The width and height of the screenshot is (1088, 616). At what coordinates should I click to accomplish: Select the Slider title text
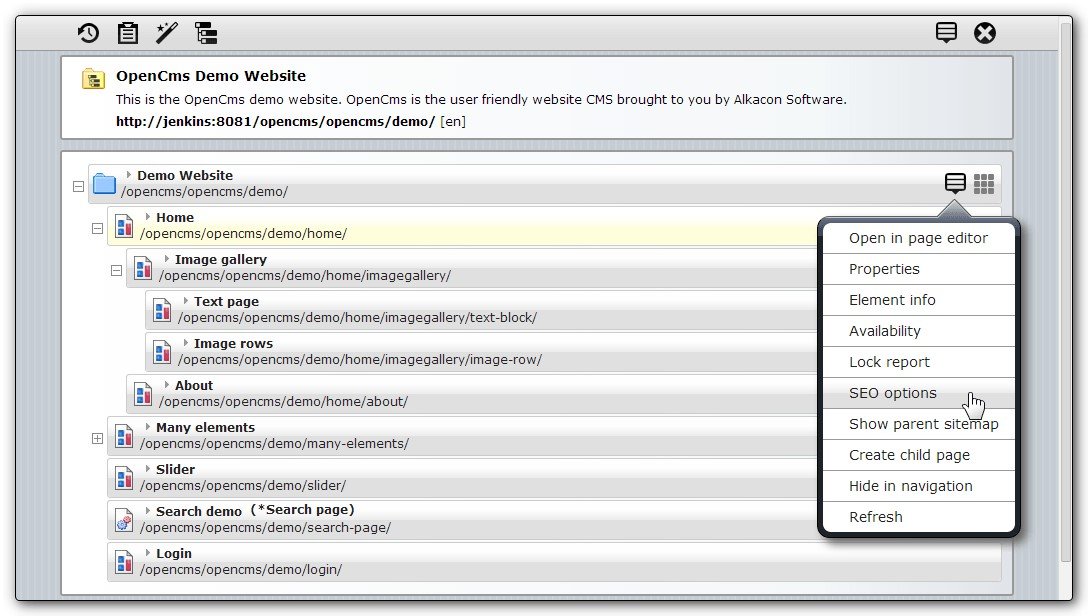[176, 470]
